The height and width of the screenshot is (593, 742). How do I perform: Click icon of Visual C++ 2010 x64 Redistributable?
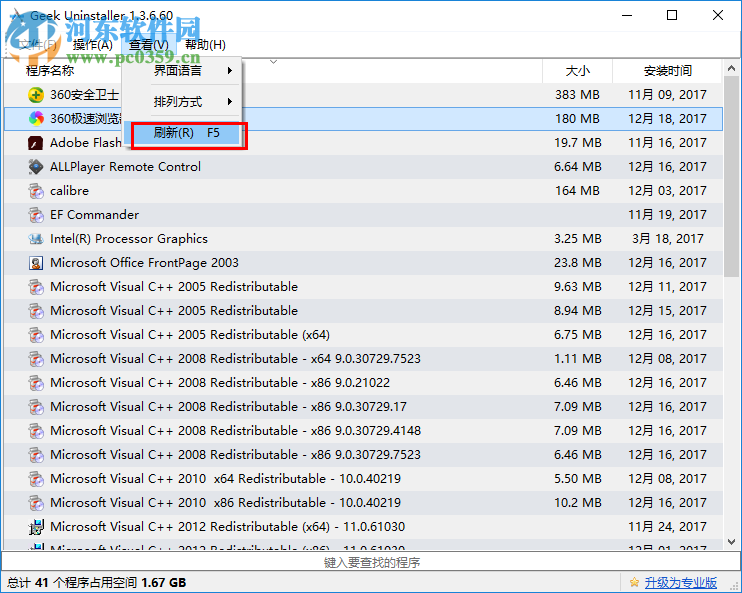click(36, 479)
